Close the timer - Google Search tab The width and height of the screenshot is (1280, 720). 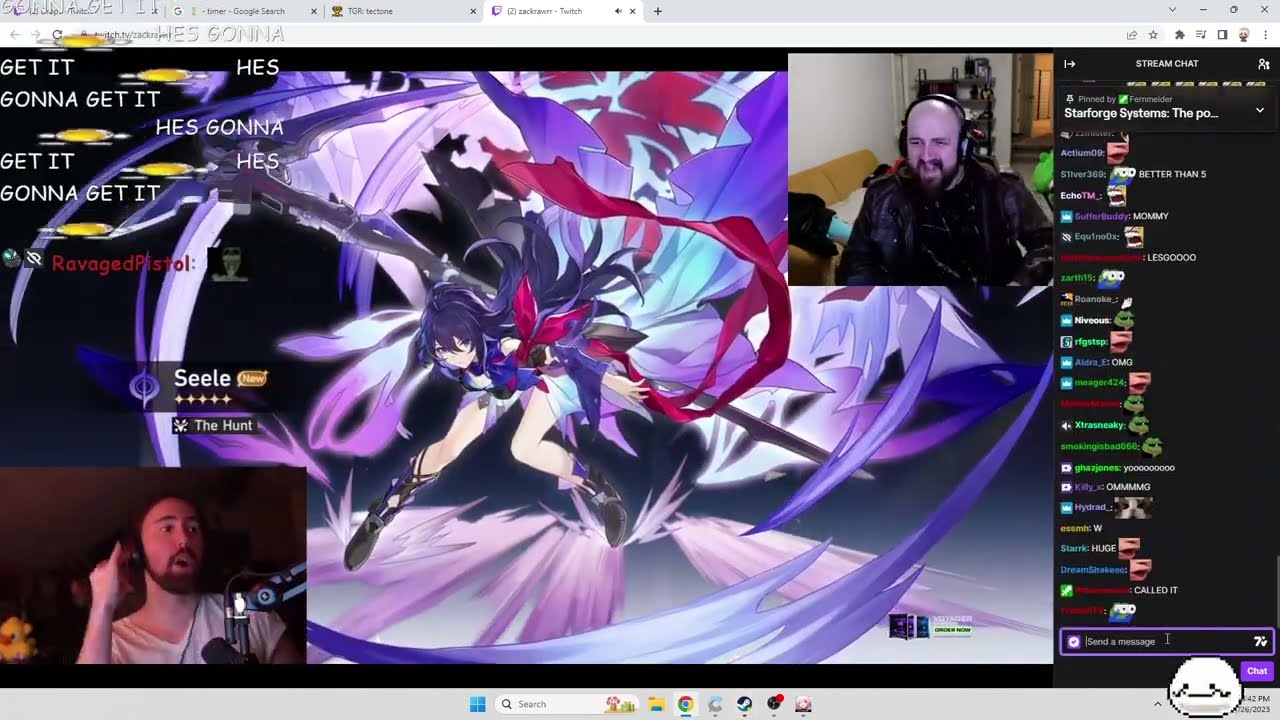pos(314,11)
